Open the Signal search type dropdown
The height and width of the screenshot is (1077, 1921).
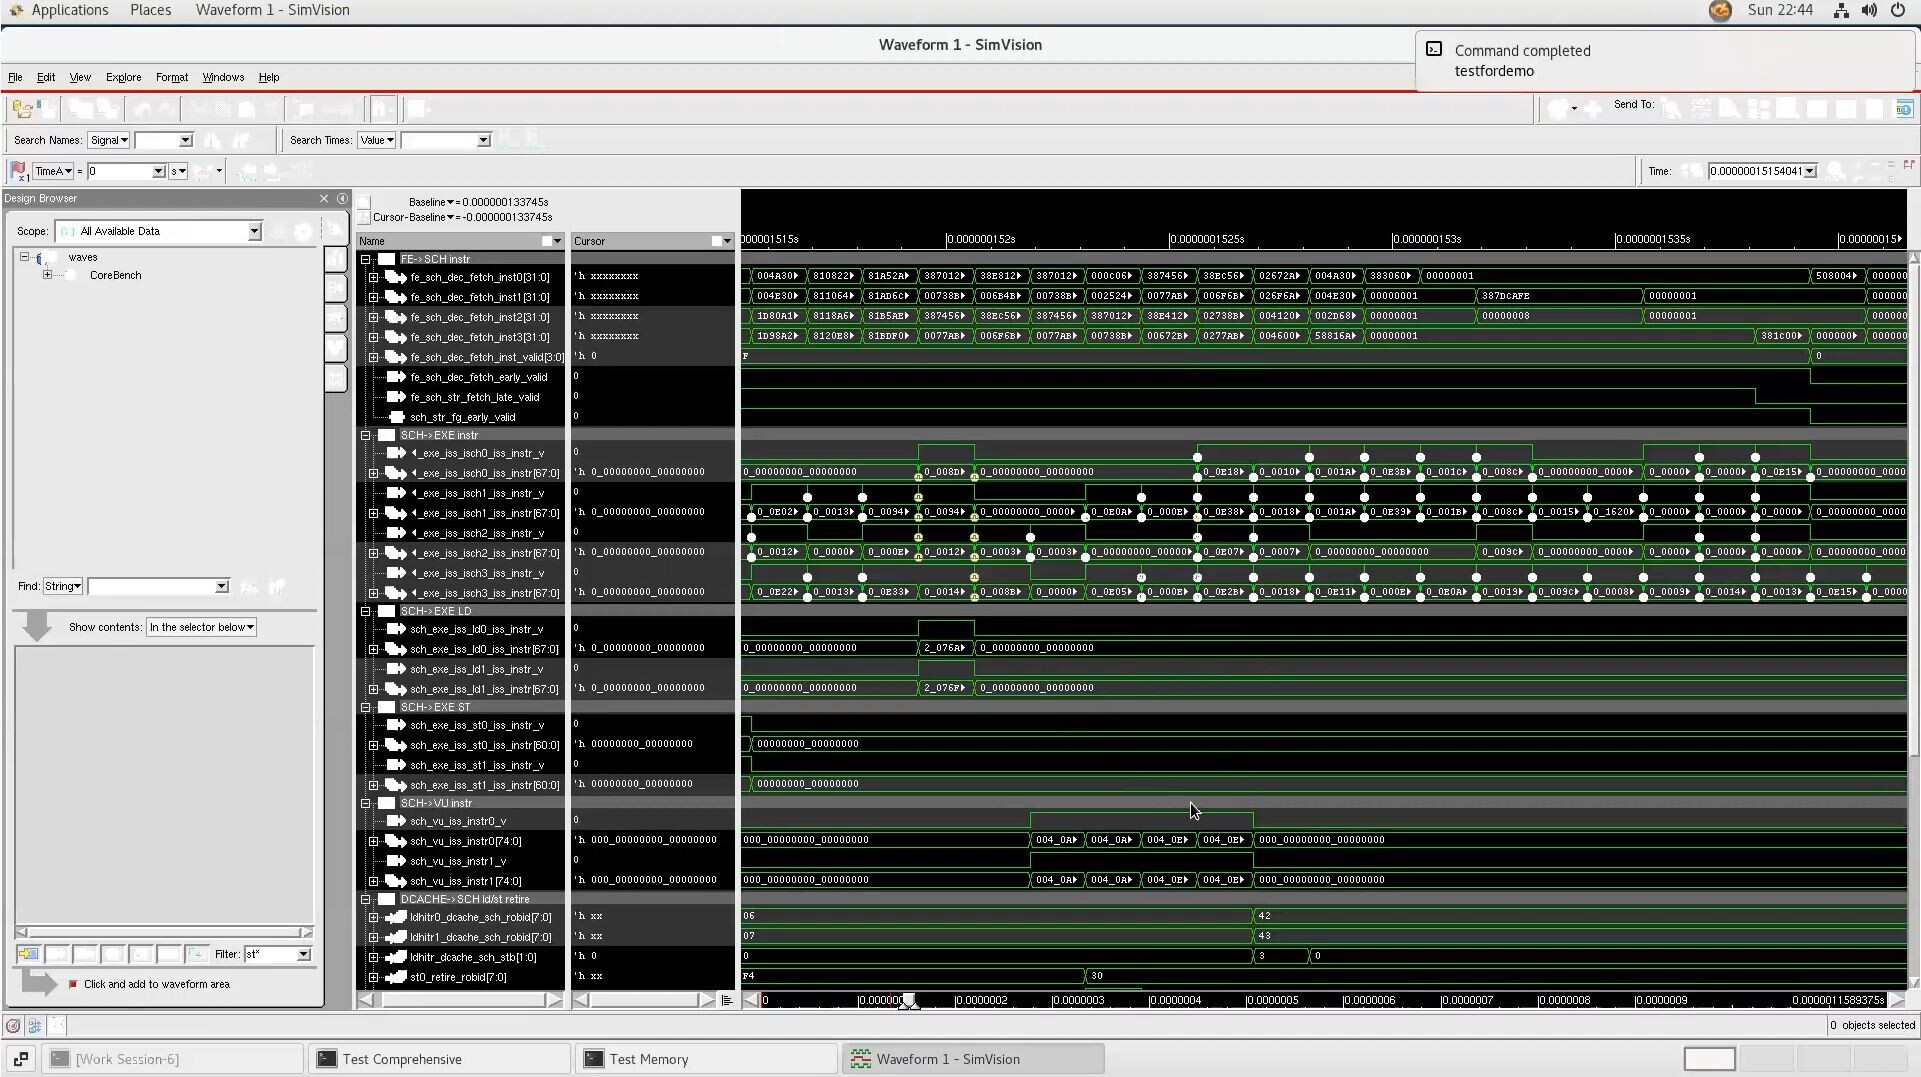point(108,140)
